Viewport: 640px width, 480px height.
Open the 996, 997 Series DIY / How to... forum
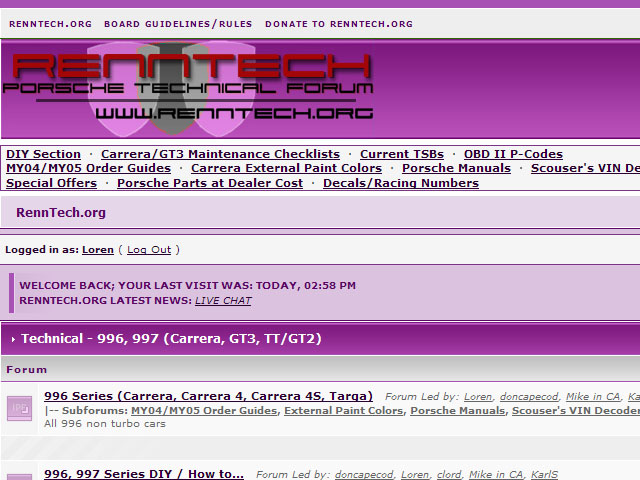point(144,474)
